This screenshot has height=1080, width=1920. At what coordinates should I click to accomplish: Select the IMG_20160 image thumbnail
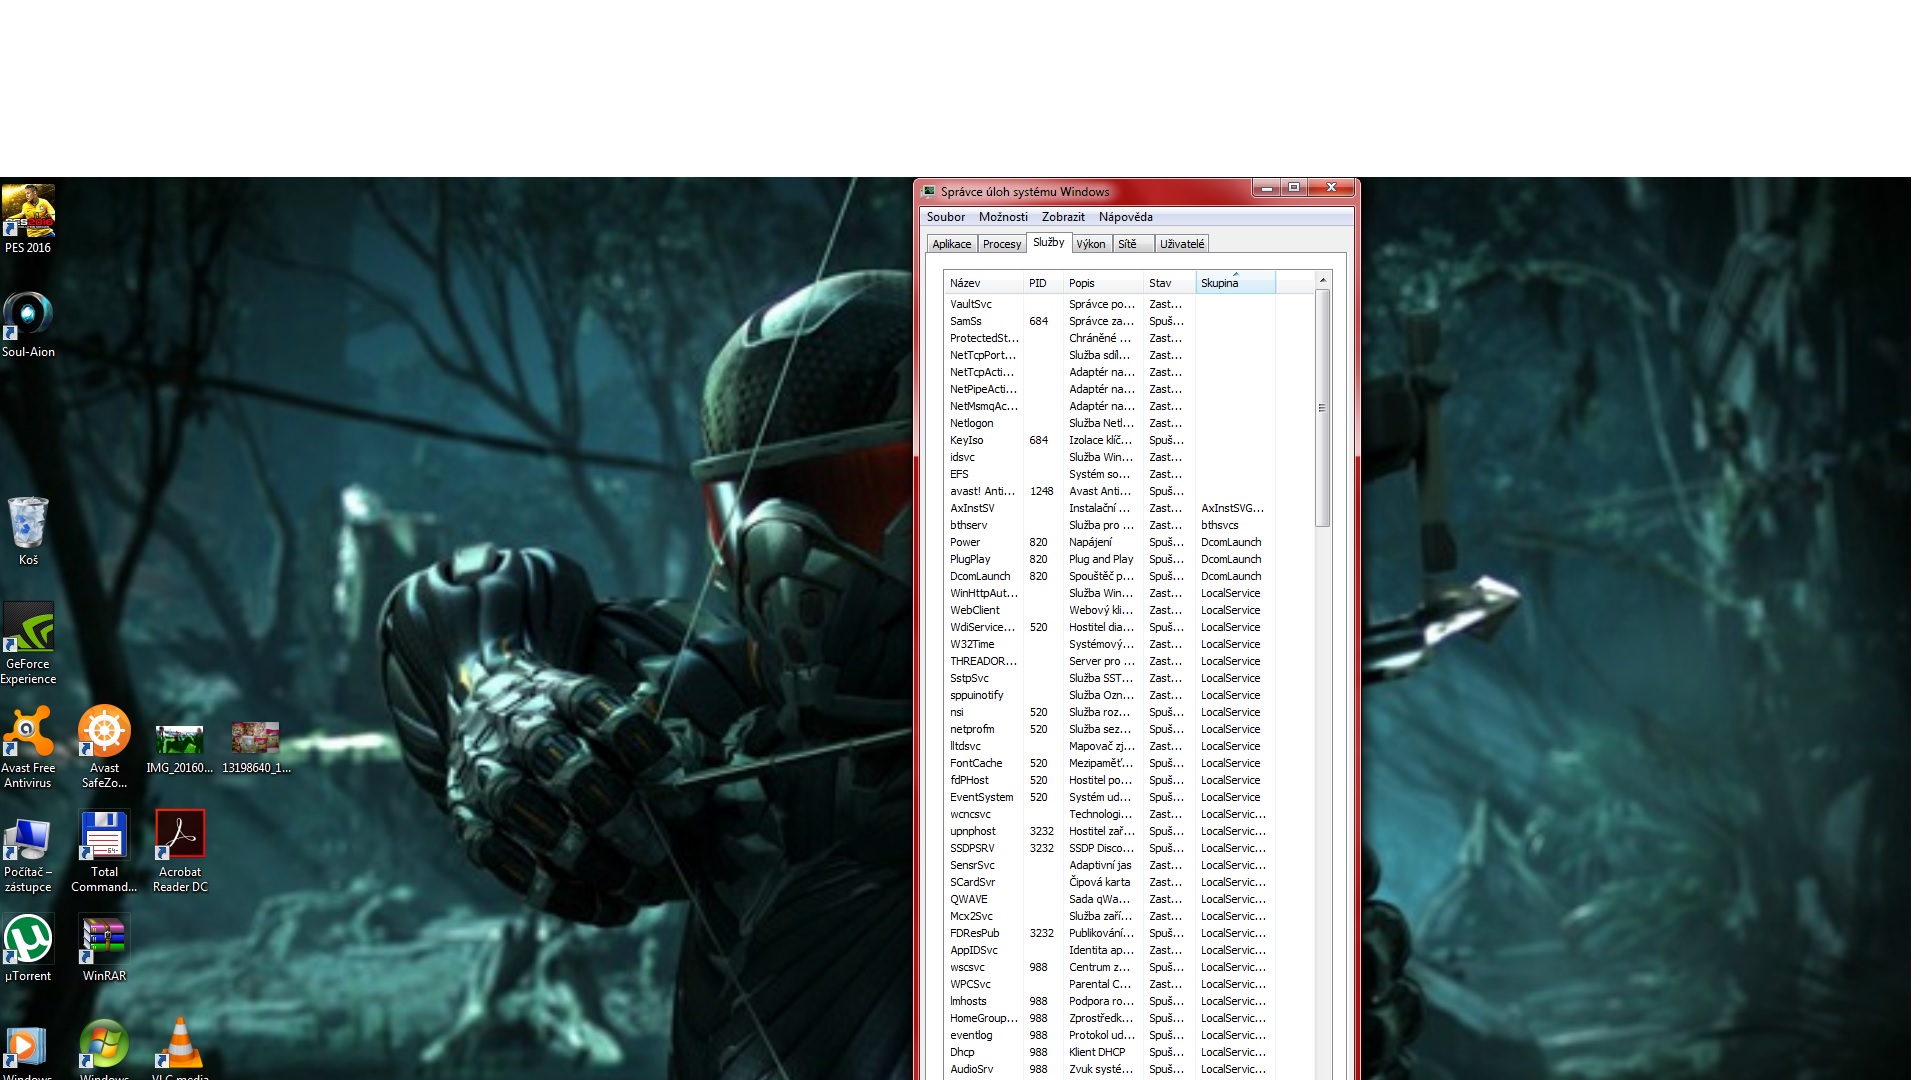[x=180, y=741]
